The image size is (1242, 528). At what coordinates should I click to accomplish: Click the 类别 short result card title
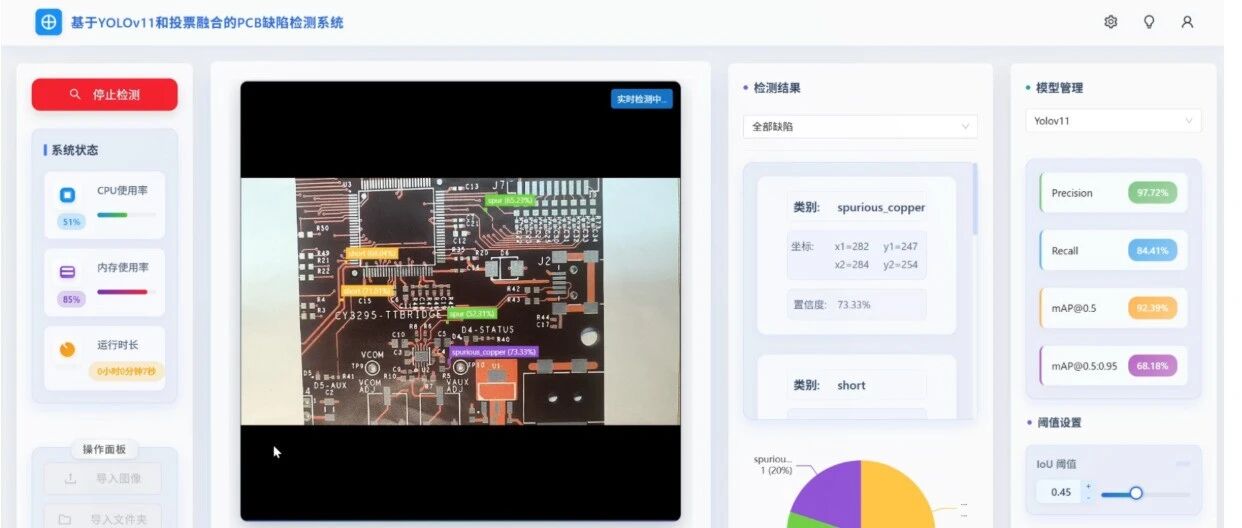click(x=858, y=385)
